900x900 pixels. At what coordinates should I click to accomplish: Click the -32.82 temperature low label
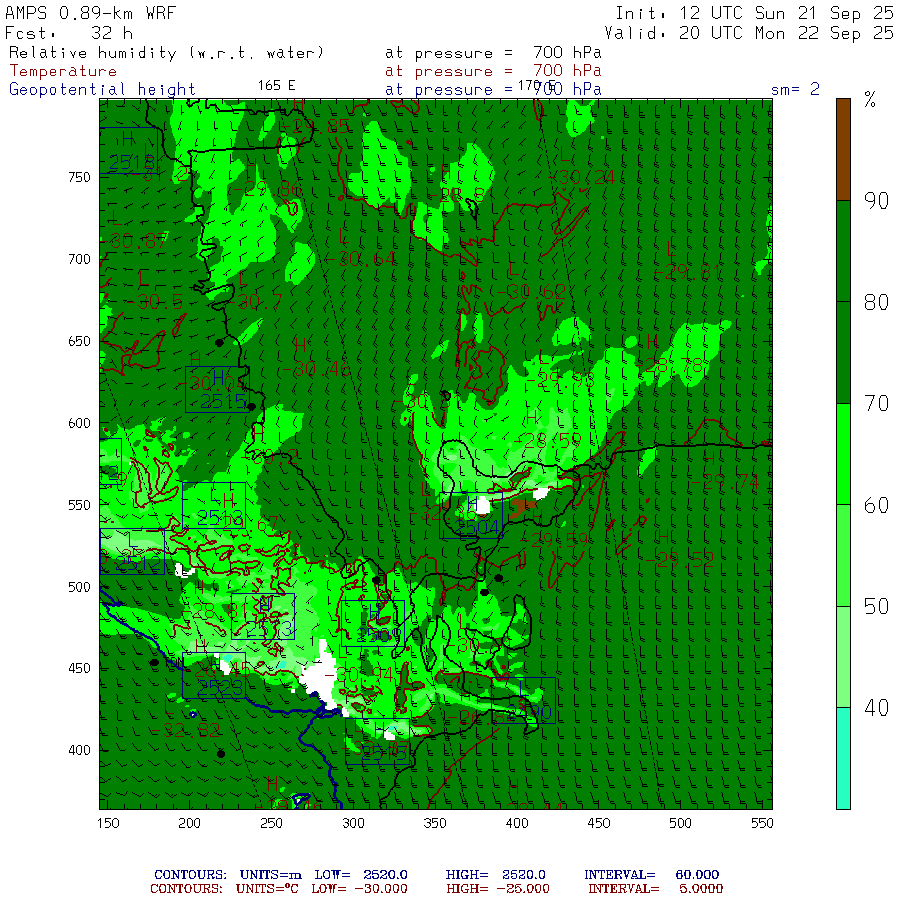pos(184,730)
